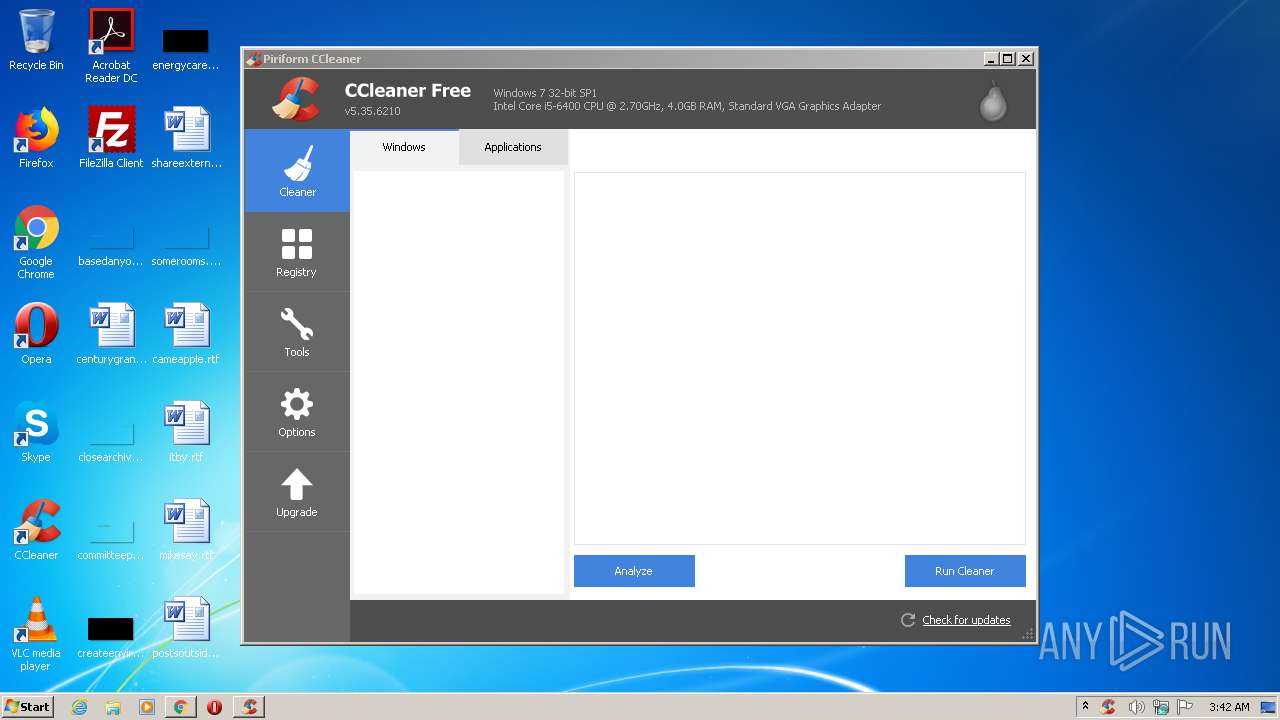Select the energycare desktop file
This screenshot has height=720, width=1280.
coord(186,48)
